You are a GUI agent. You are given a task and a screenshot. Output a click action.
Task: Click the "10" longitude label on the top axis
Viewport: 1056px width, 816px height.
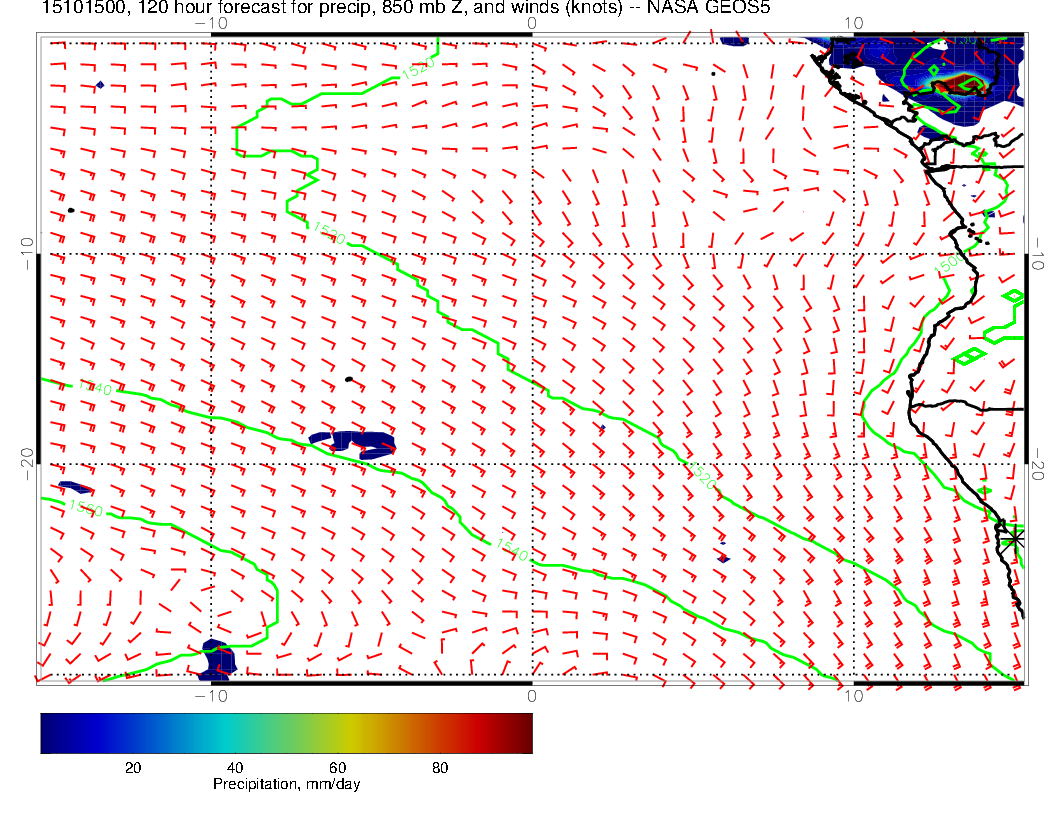pyautogui.click(x=853, y=24)
